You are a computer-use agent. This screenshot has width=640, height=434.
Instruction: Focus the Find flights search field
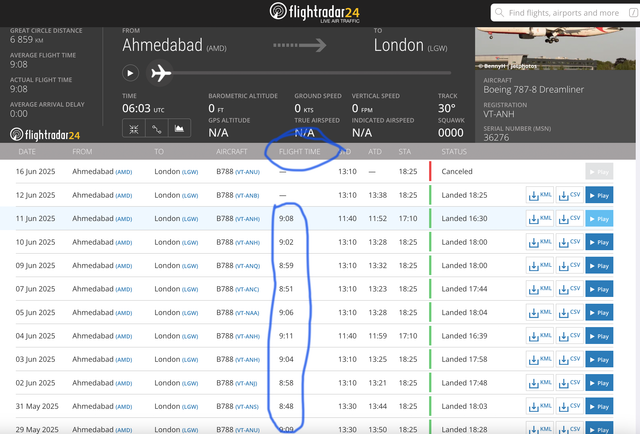pos(565,13)
